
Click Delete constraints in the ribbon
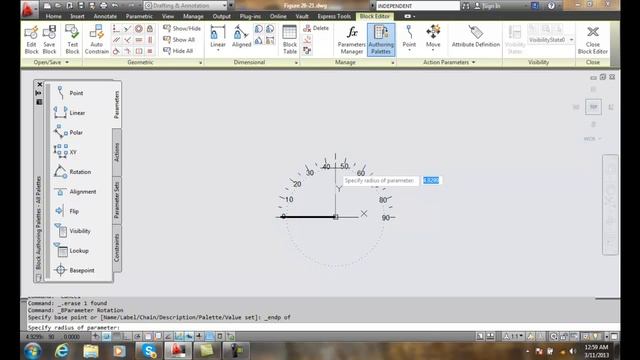pyautogui.click(x=316, y=28)
